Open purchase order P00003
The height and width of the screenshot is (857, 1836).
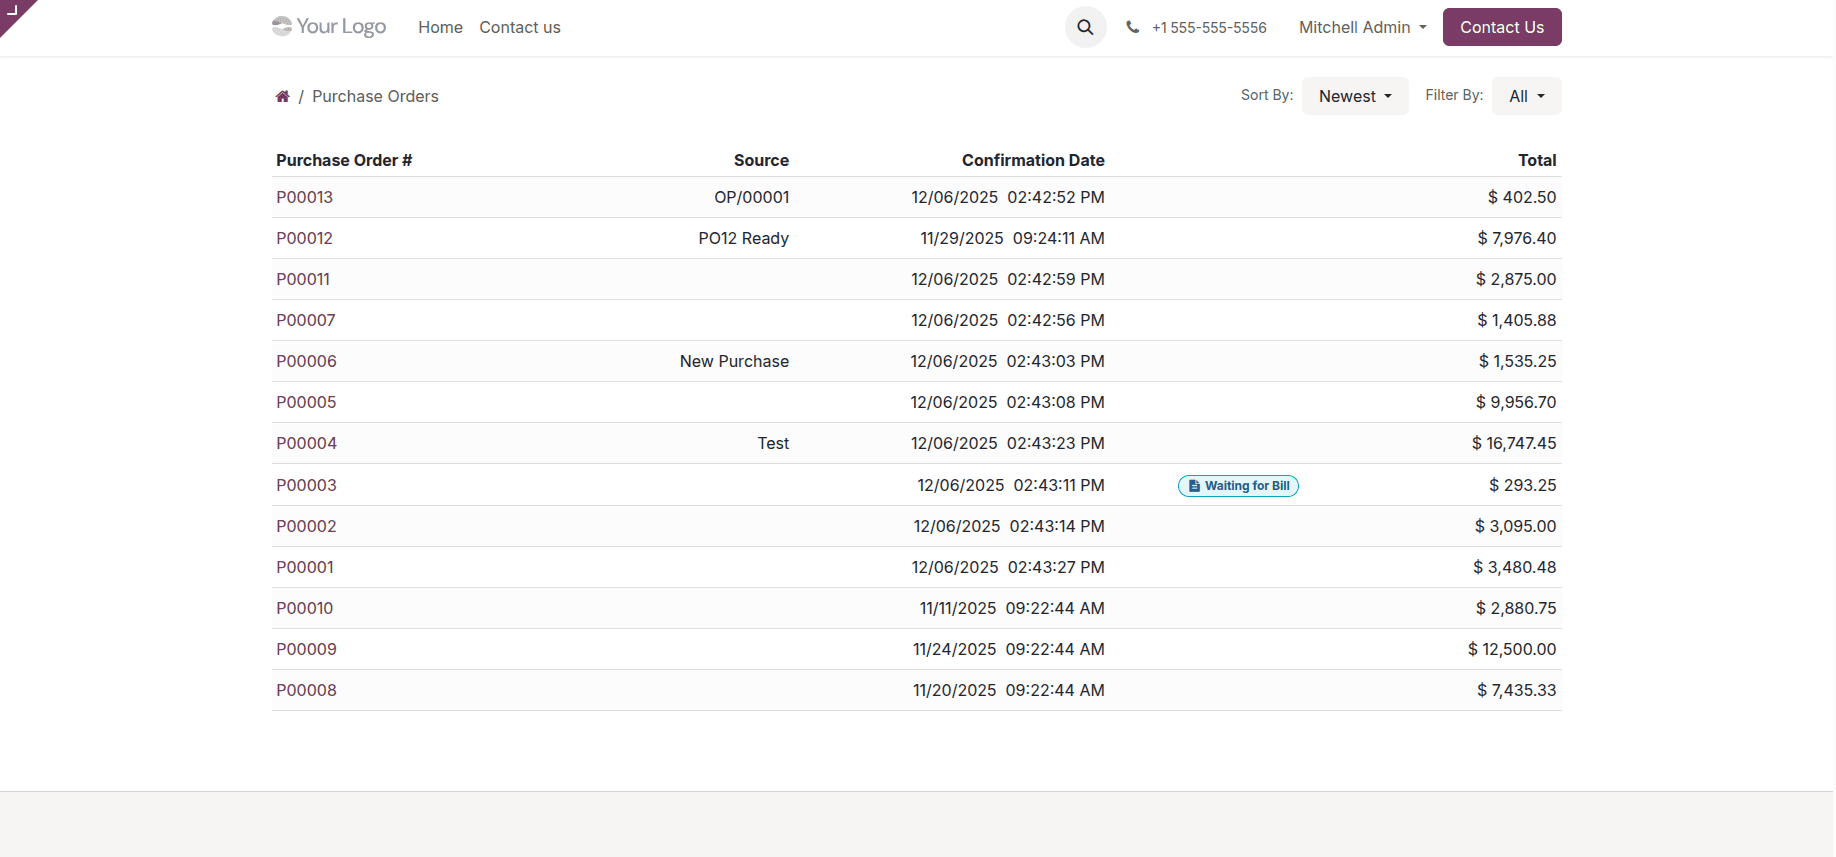pos(307,485)
